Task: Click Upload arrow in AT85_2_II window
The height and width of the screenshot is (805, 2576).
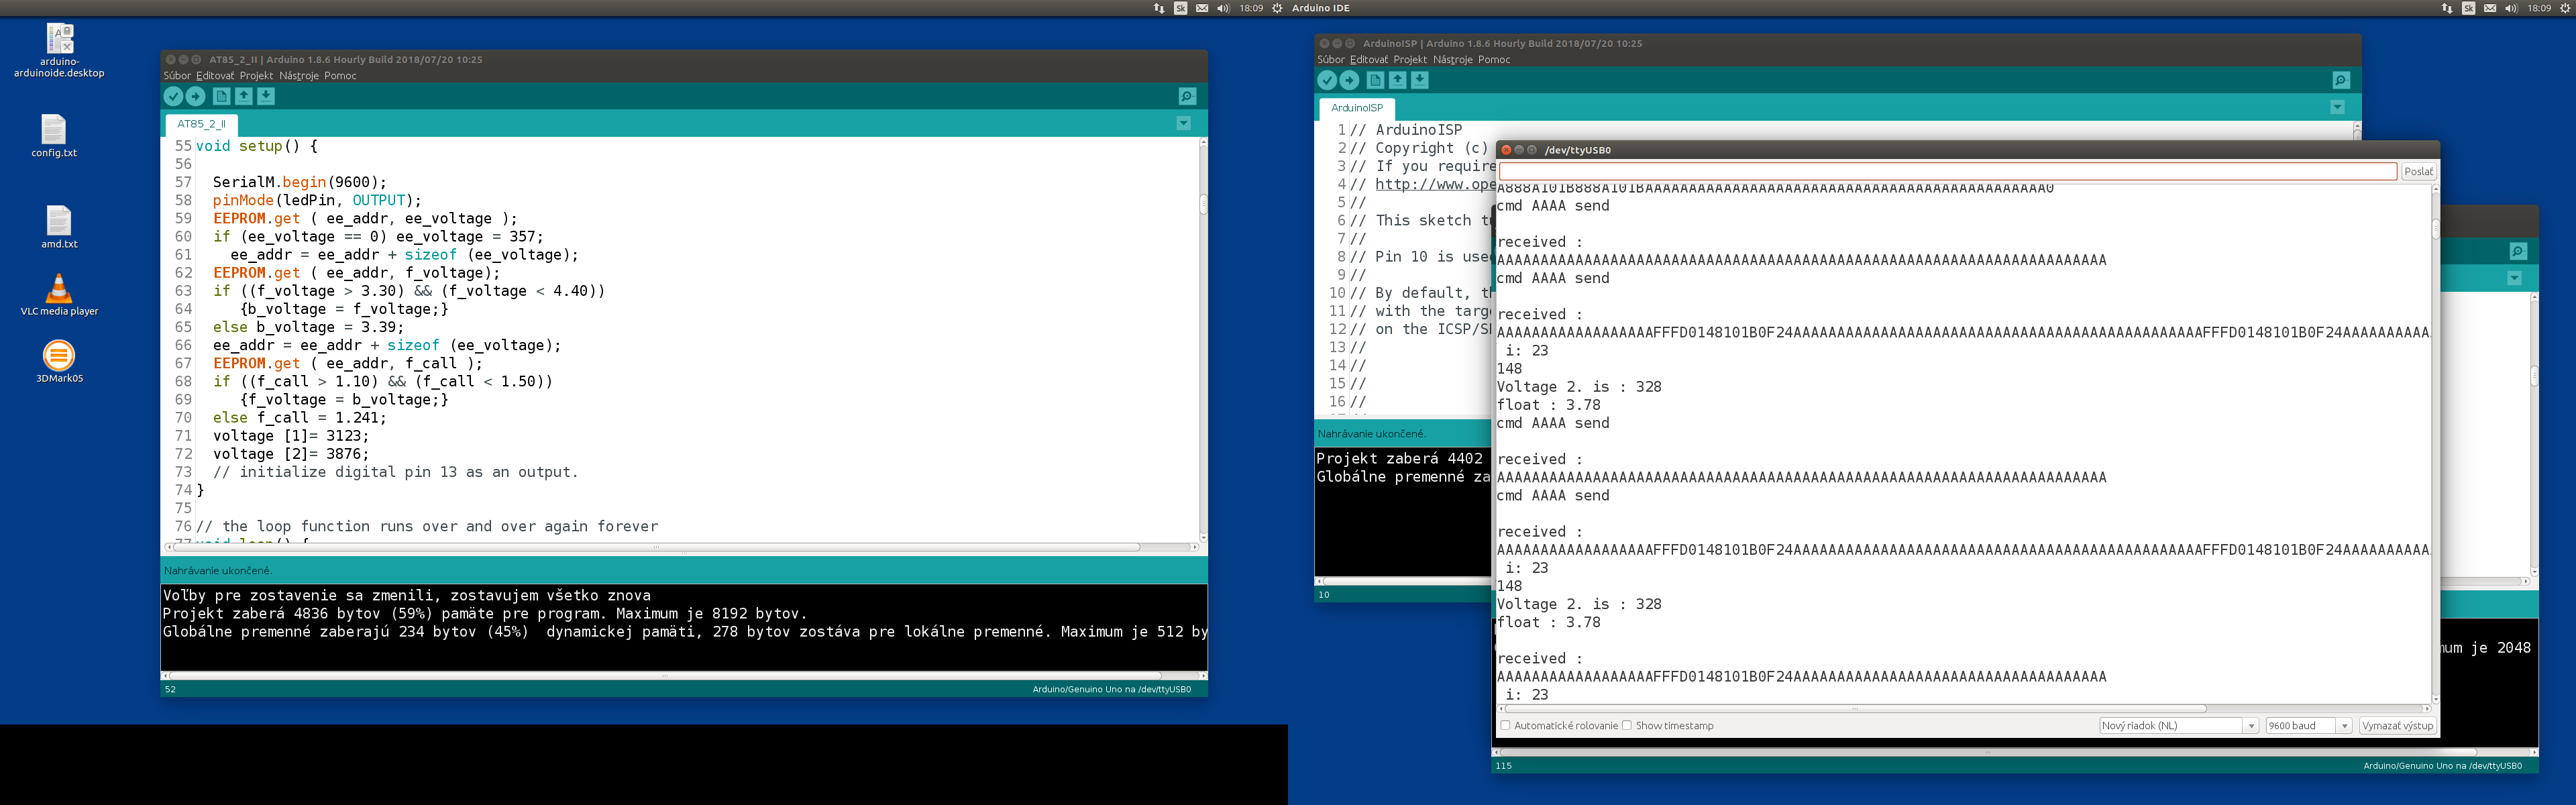Action: (x=196, y=96)
